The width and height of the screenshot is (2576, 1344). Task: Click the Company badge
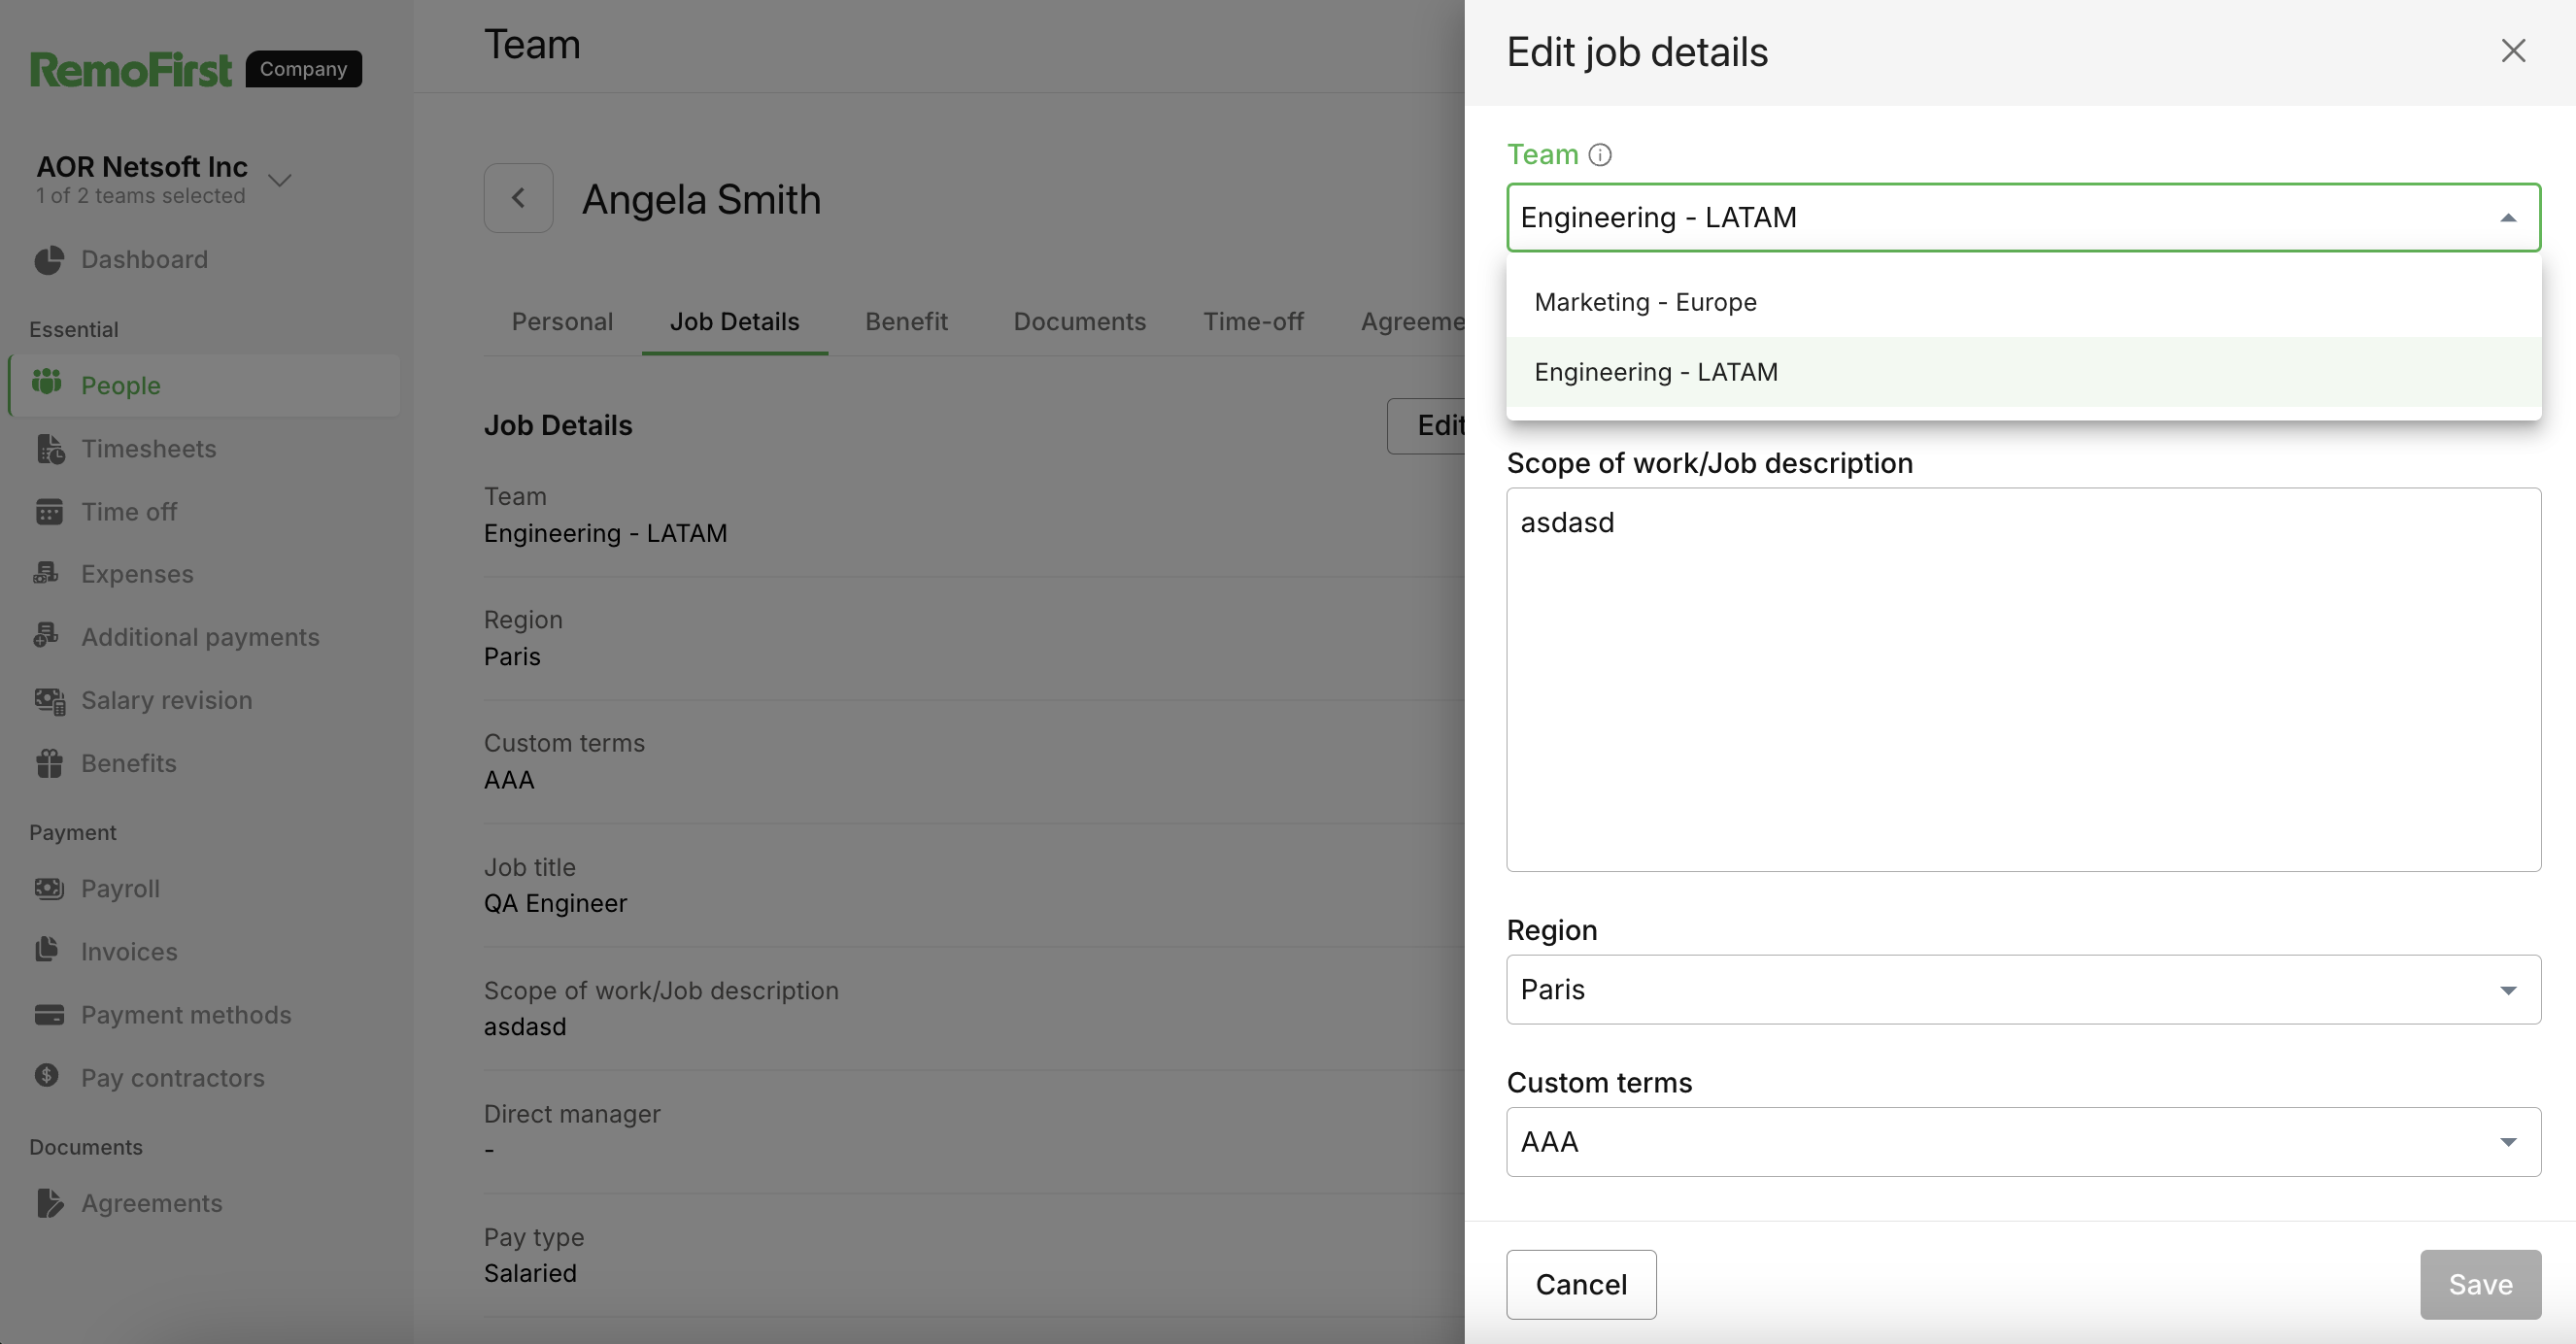pyautogui.click(x=303, y=69)
